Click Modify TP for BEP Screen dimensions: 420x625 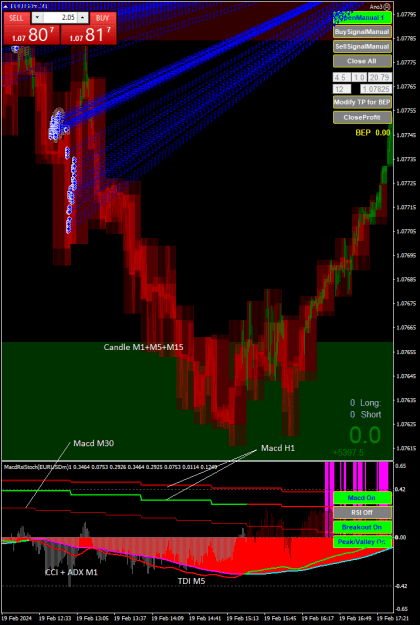pos(362,102)
